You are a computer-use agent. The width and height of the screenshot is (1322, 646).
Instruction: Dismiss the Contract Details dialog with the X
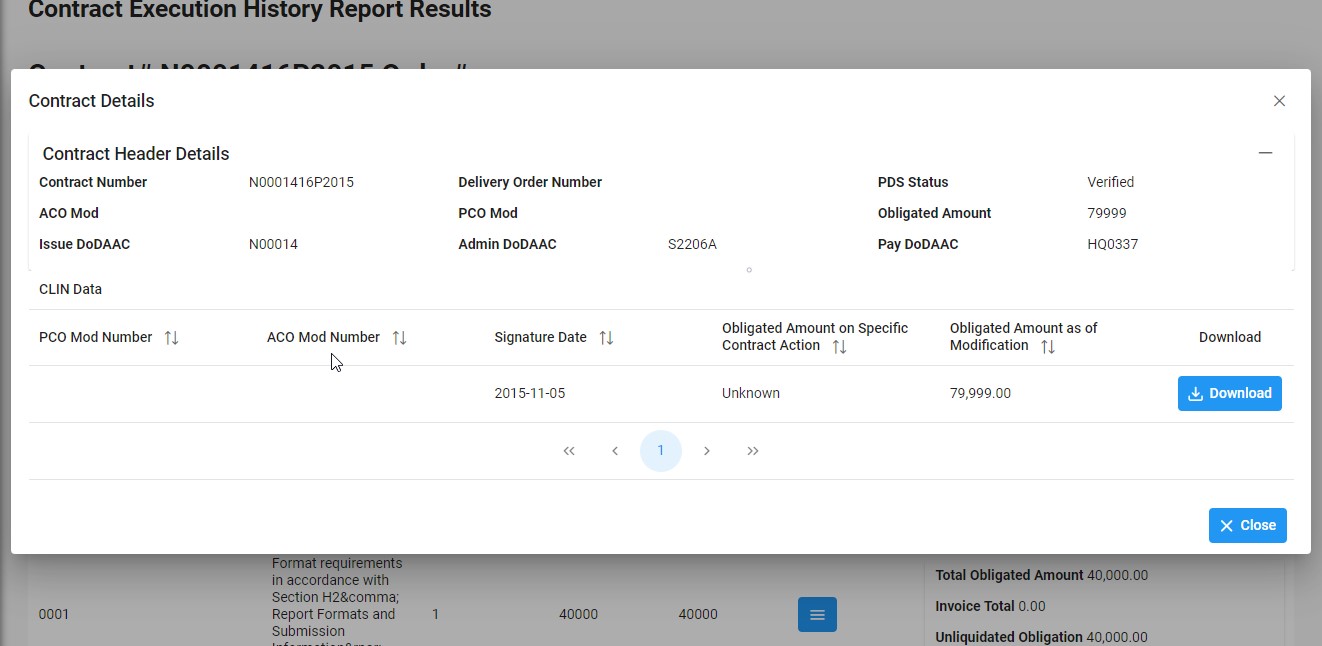pyautogui.click(x=1279, y=100)
